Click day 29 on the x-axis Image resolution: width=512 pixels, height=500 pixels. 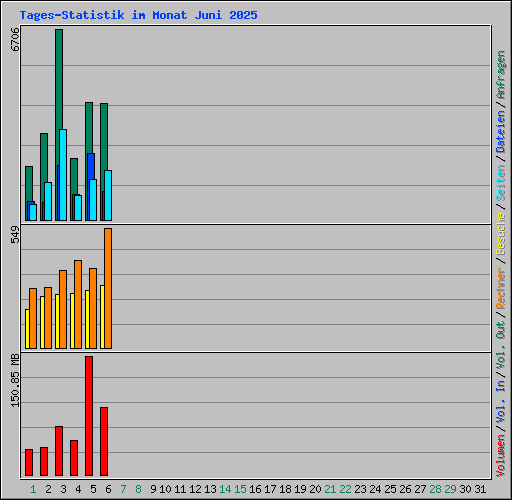point(450,489)
